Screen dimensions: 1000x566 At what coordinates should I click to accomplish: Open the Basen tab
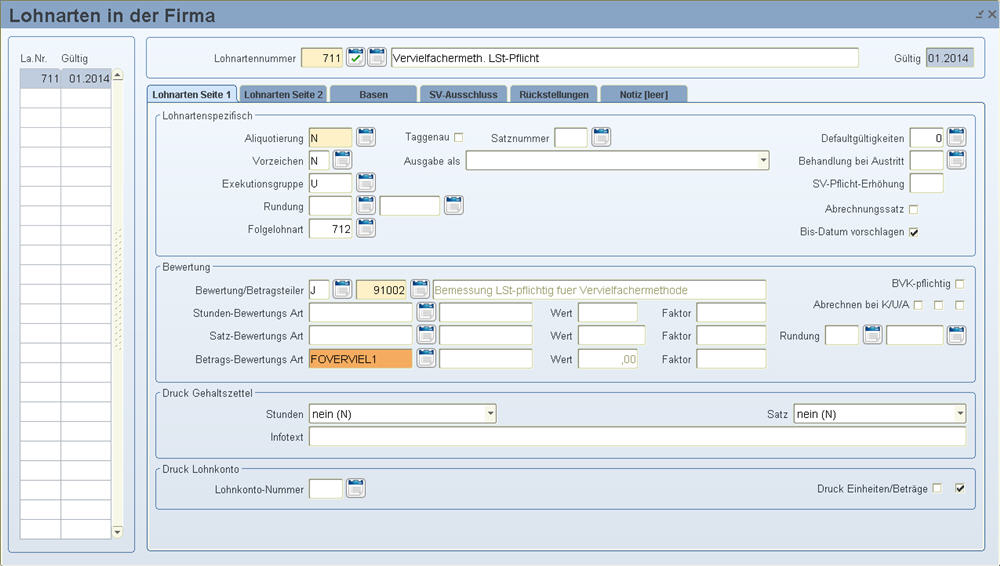[x=374, y=94]
